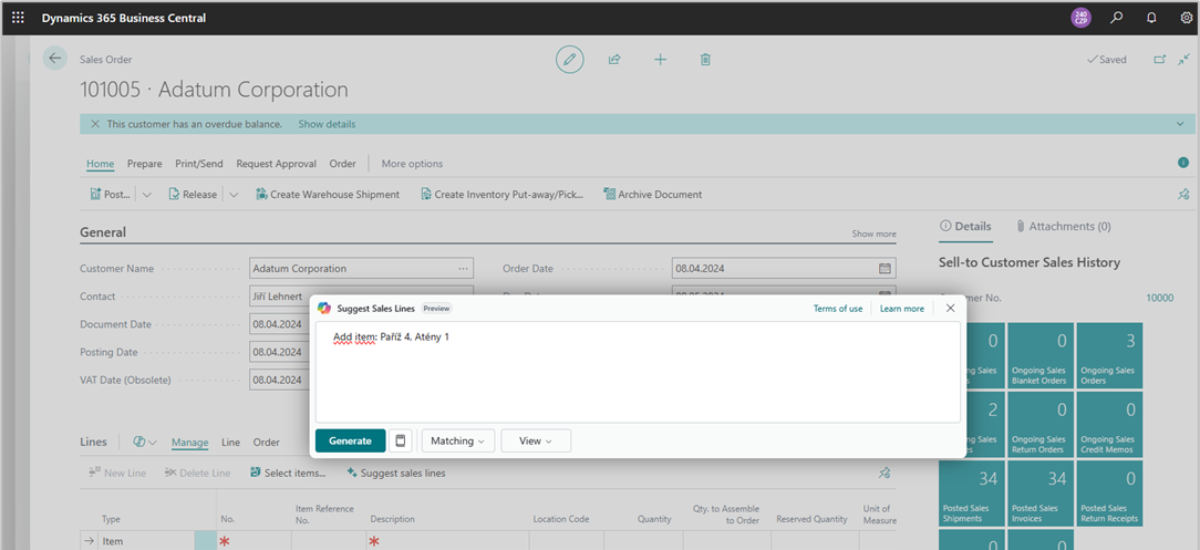
Task: Open the Terms of use link
Action: click(837, 309)
